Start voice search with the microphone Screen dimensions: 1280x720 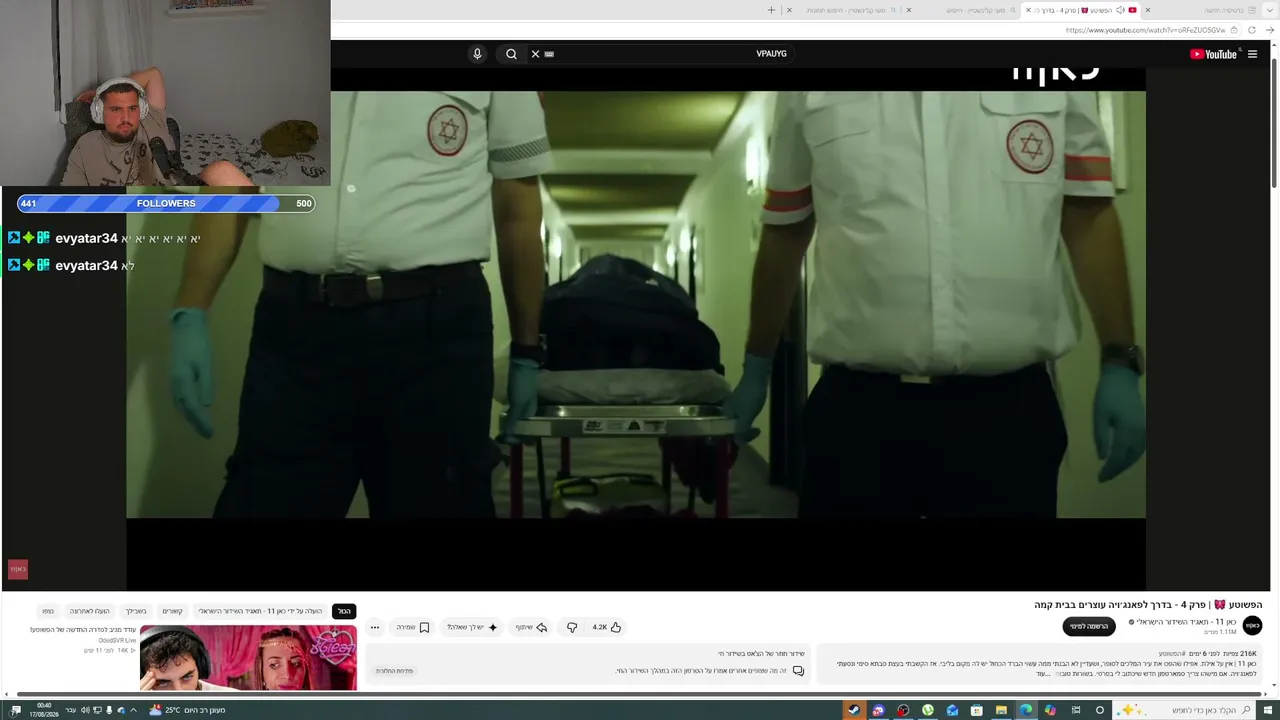pyautogui.click(x=477, y=54)
